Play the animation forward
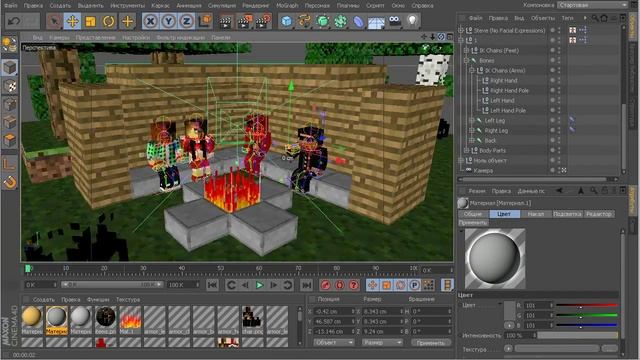The width and height of the screenshot is (640, 360). pyautogui.click(x=259, y=285)
